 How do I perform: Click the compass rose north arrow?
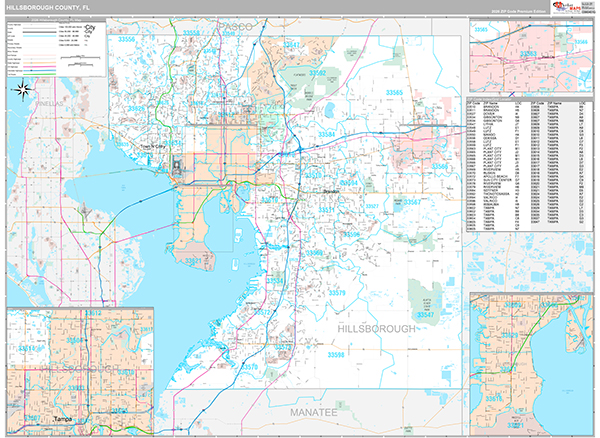click(x=22, y=91)
